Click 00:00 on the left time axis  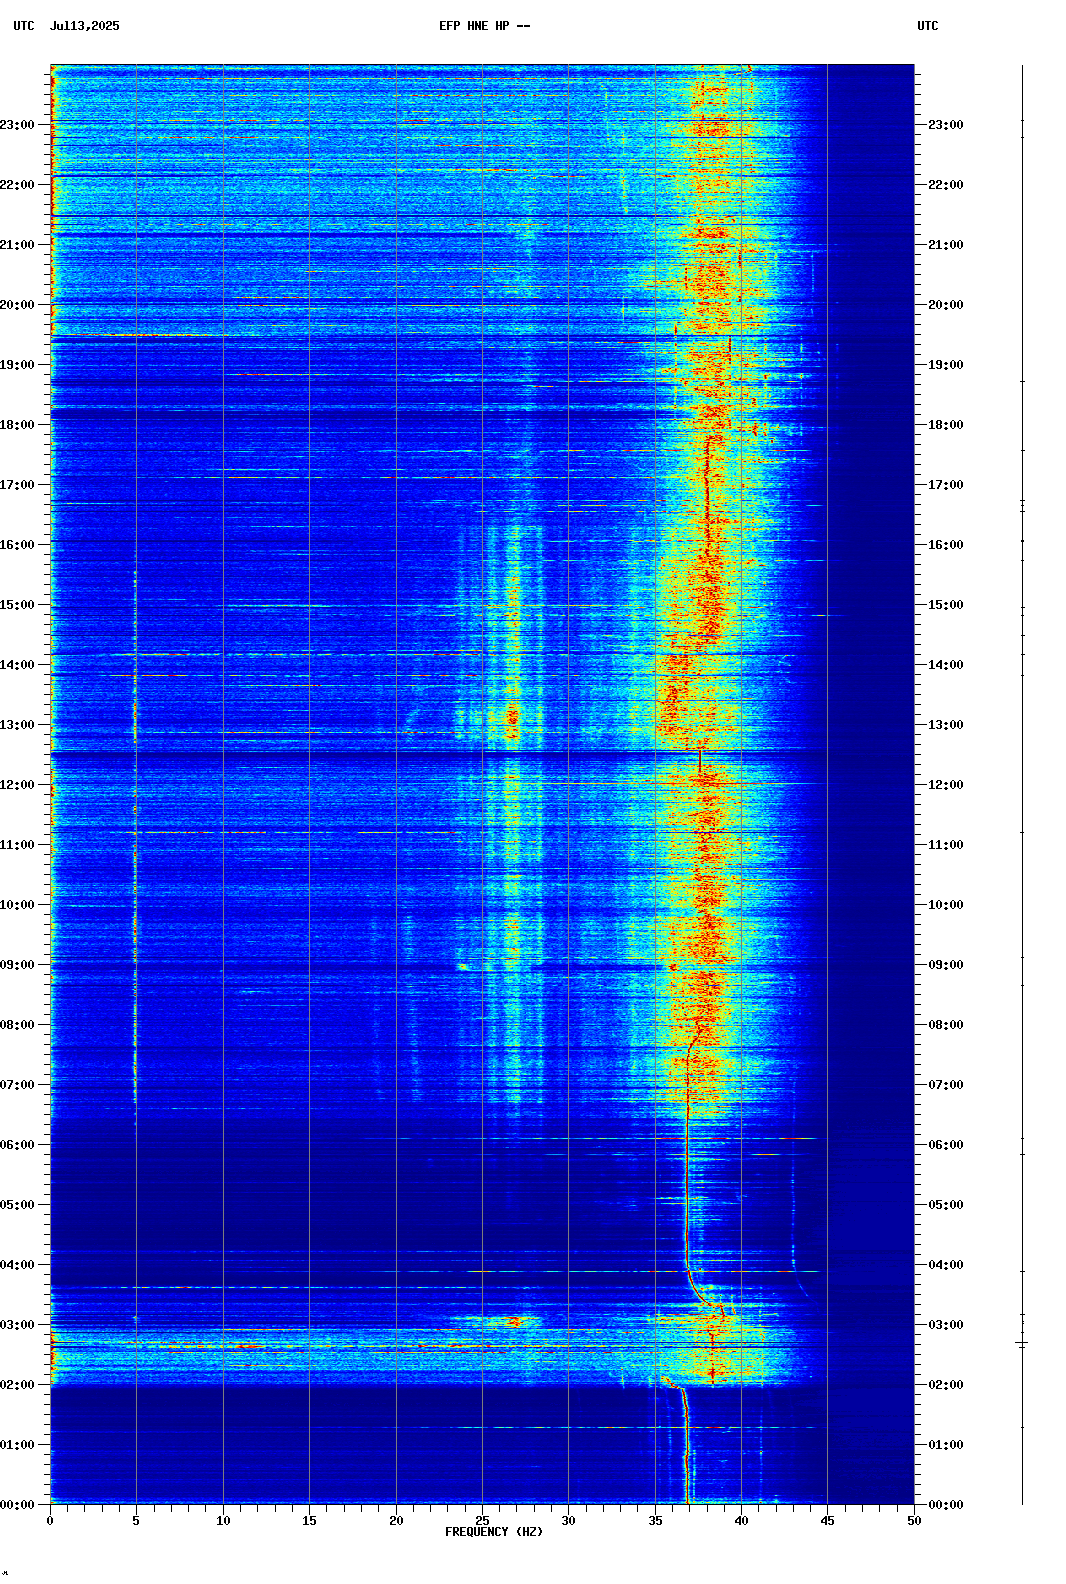click(18, 1505)
